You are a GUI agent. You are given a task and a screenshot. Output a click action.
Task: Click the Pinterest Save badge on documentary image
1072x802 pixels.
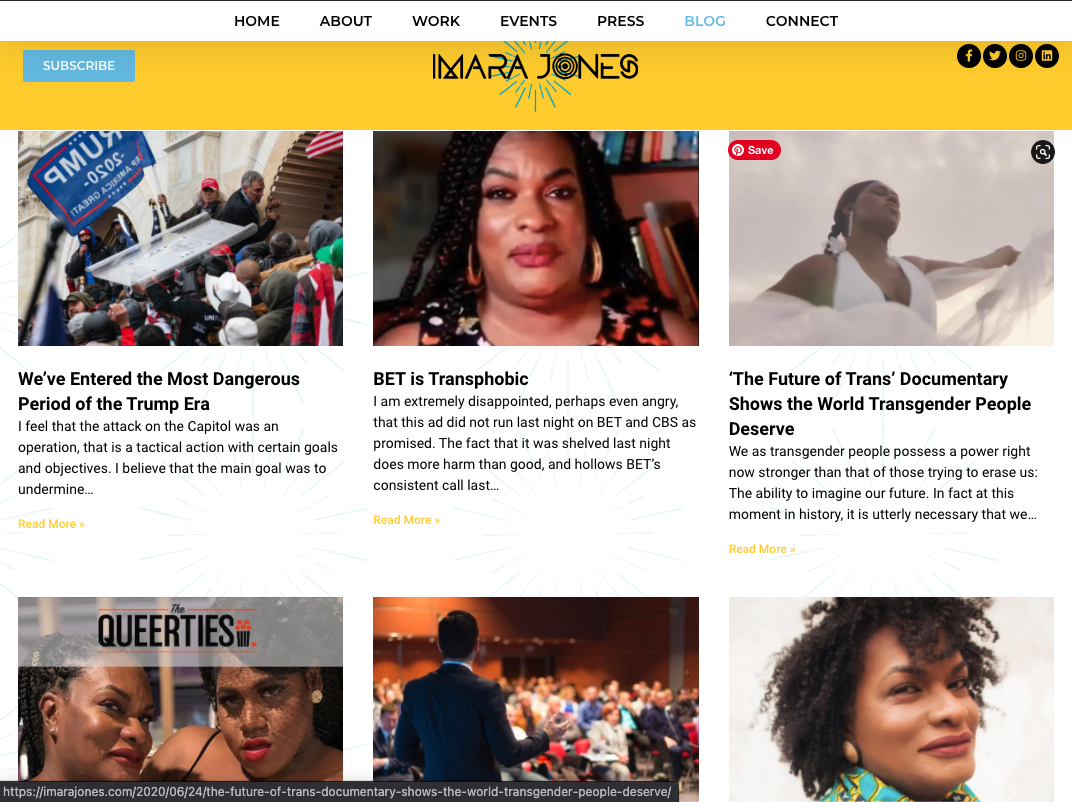click(755, 150)
